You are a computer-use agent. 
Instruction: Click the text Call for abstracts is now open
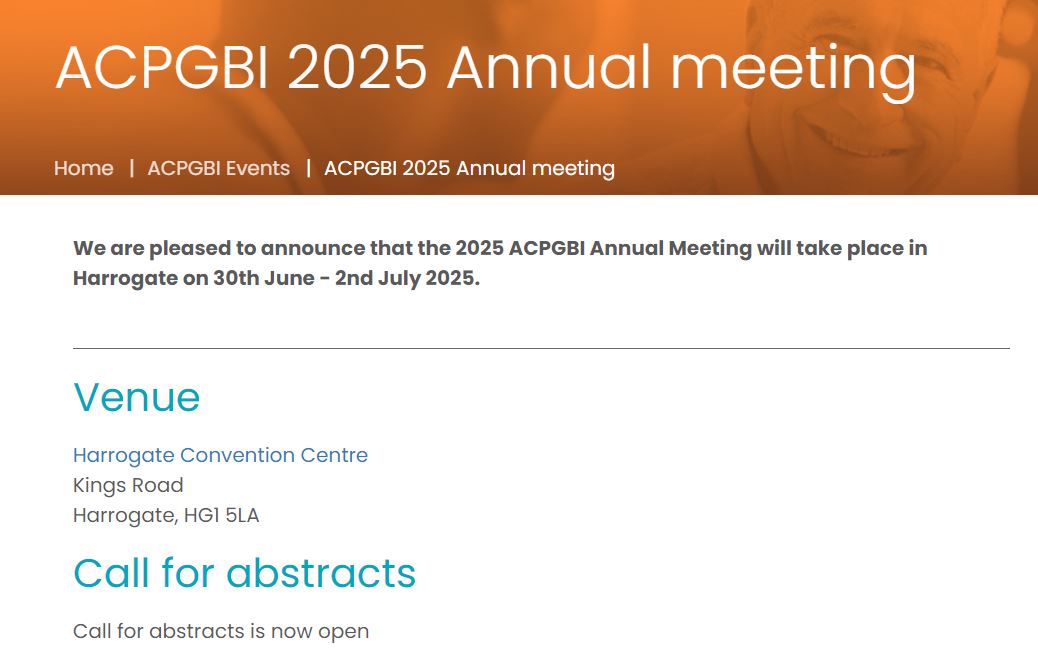(x=221, y=630)
